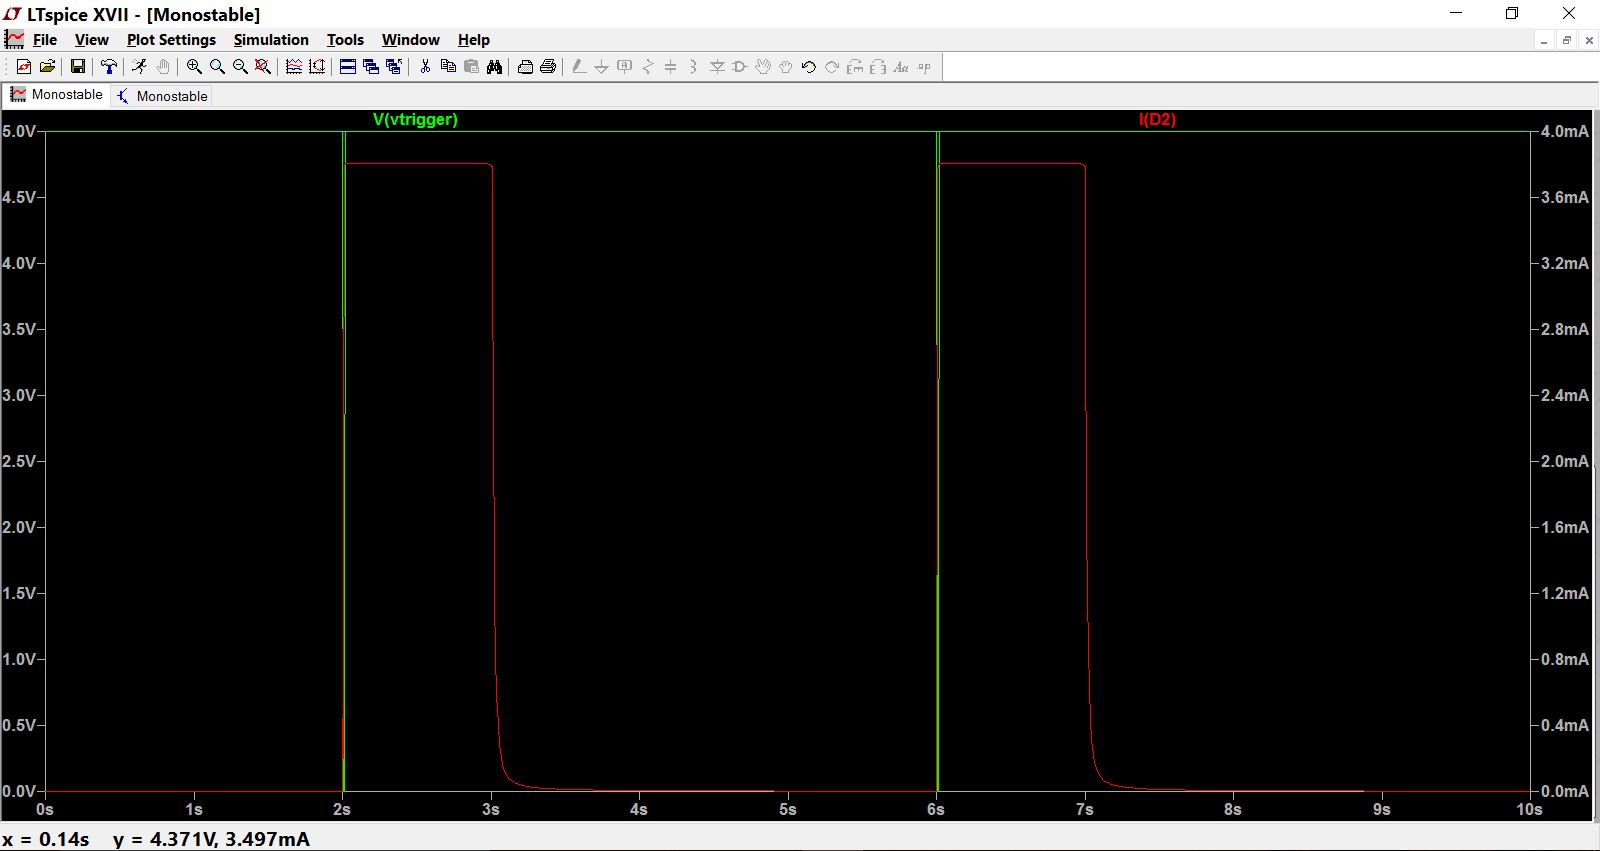Tile windows with the tile icon
Image resolution: width=1600 pixels, height=851 pixels.
click(348, 67)
